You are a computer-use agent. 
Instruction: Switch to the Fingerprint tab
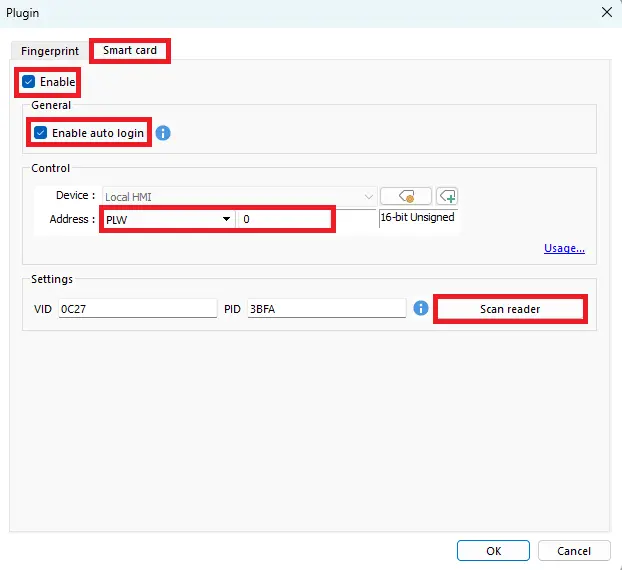pyautogui.click(x=50, y=51)
